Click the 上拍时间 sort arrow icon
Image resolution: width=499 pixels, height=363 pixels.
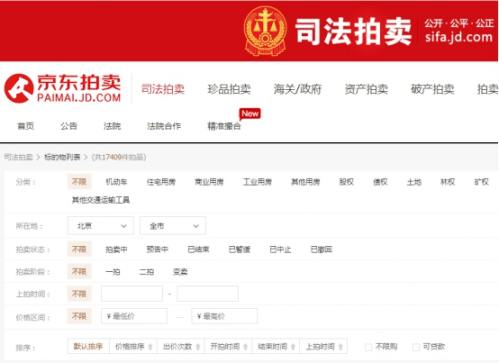341,347
